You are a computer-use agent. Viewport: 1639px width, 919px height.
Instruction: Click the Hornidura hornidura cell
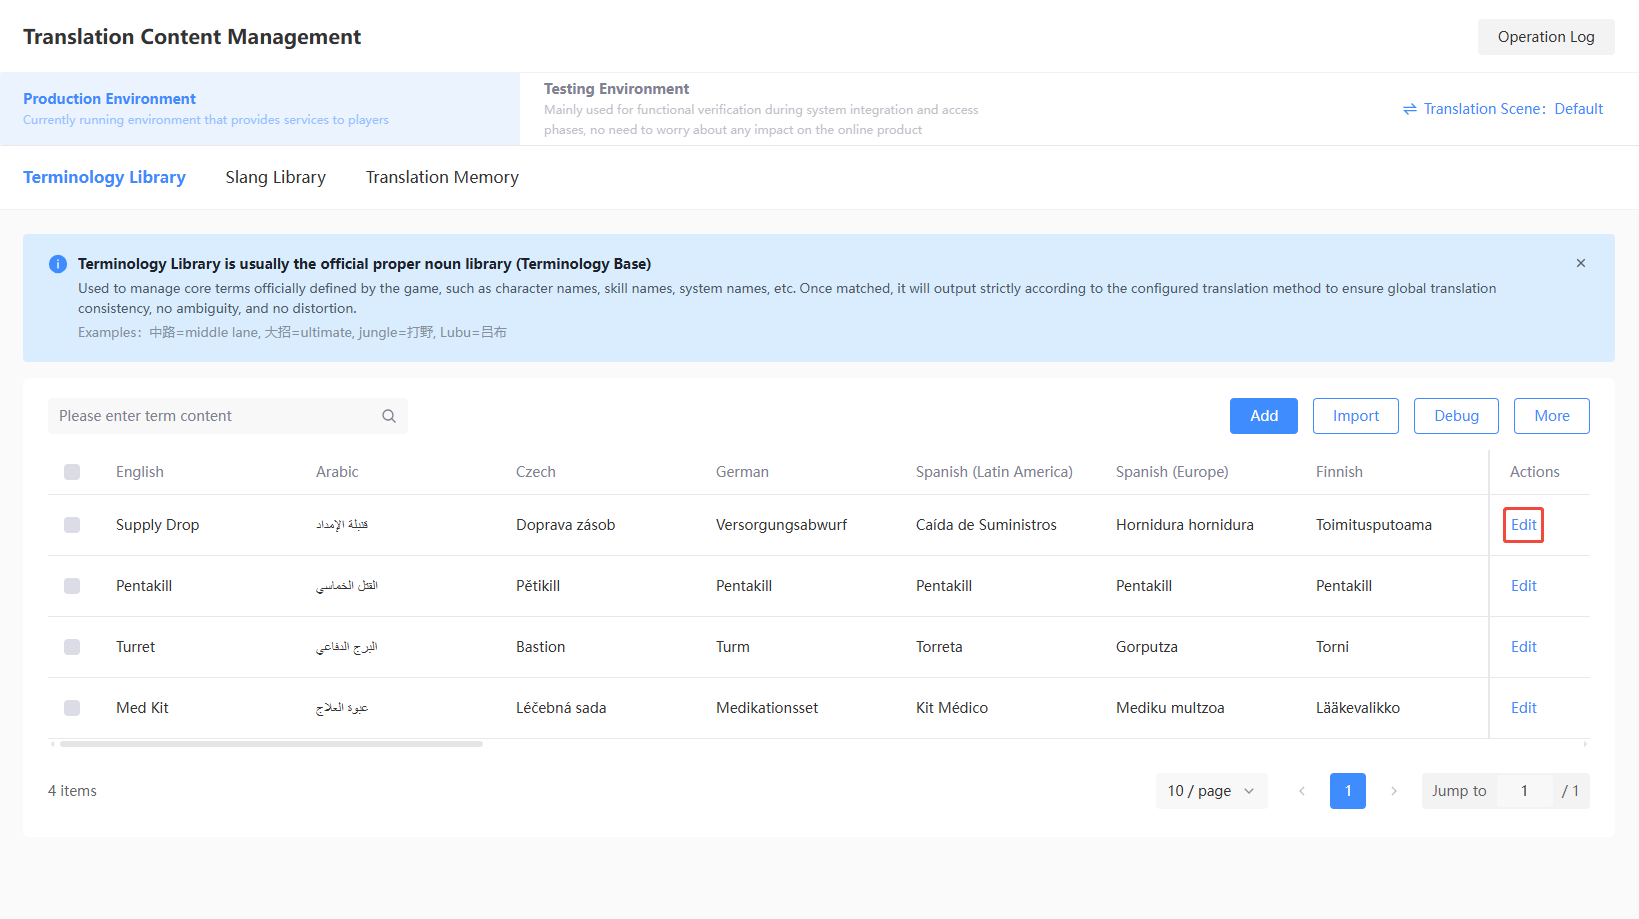(x=1185, y=525)
